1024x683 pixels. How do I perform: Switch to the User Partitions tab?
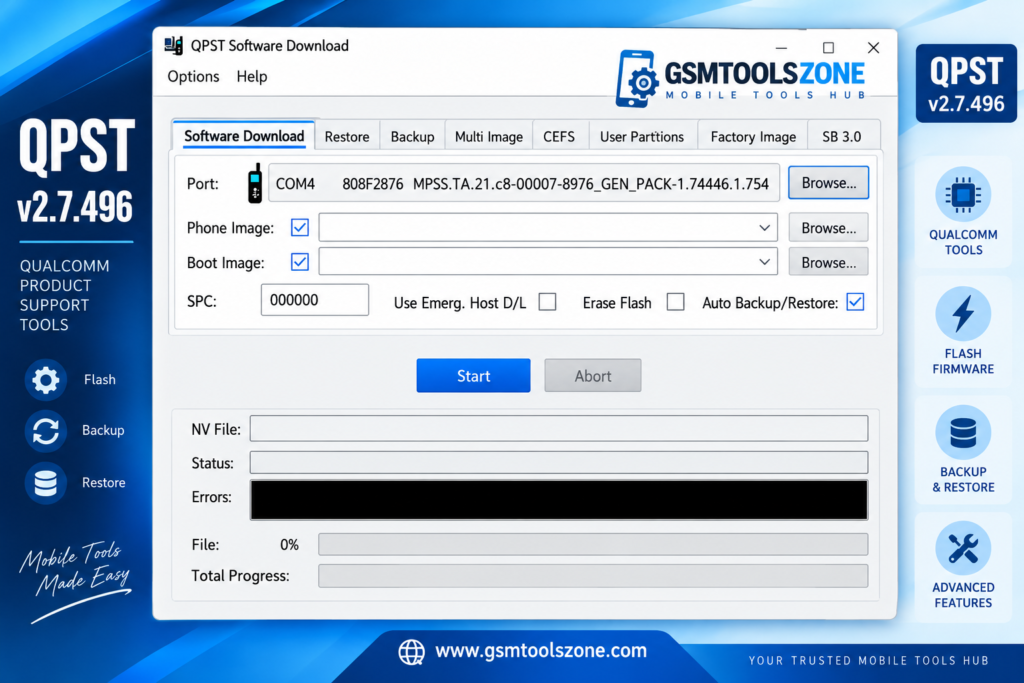(x=642, y=136)
